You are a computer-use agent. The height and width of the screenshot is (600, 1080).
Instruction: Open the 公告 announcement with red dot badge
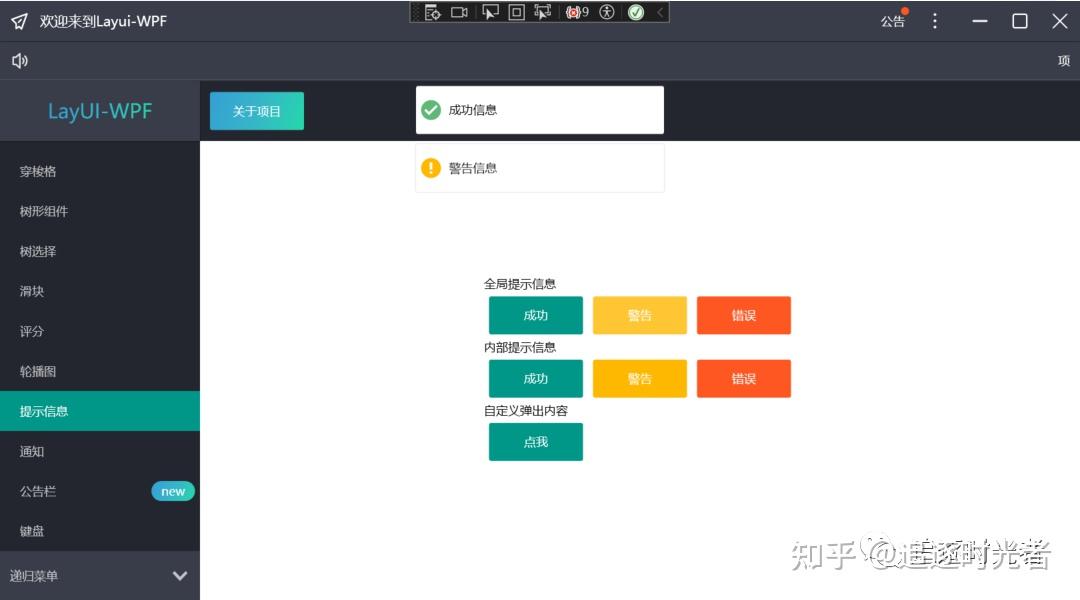pos(893,20)
